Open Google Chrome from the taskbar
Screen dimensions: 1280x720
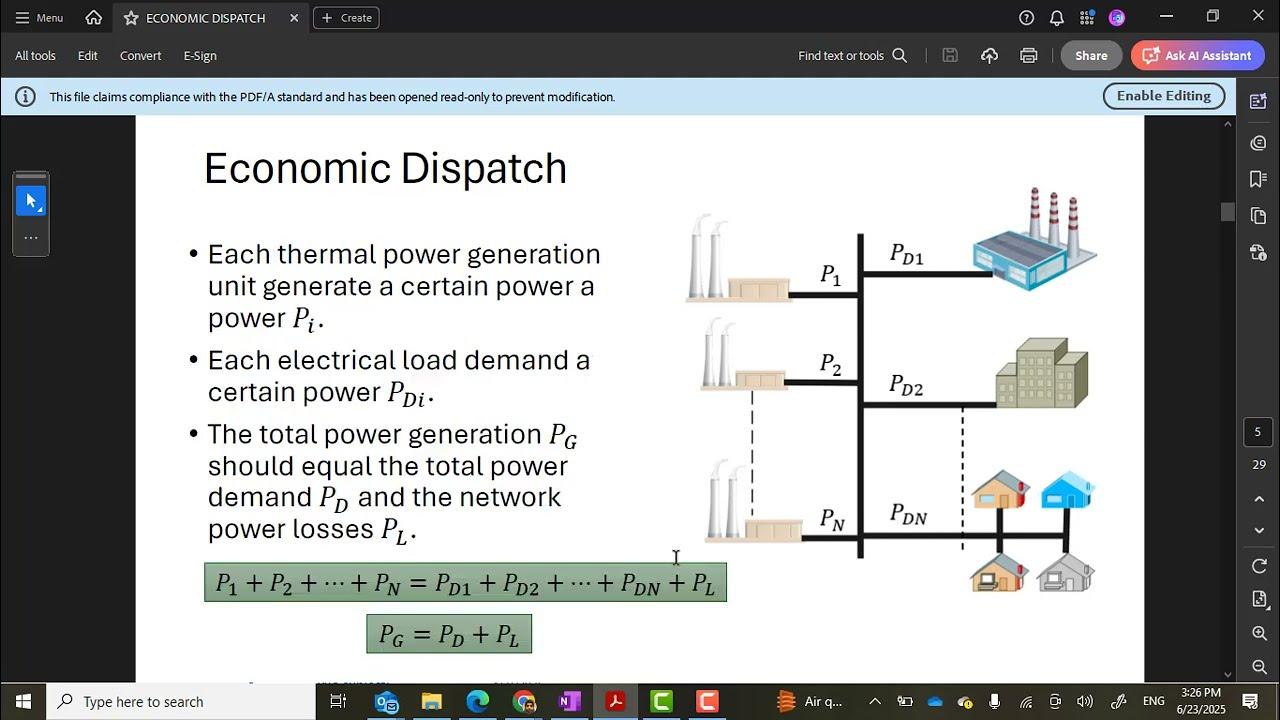pyautogui.click(x=524, y=702)
